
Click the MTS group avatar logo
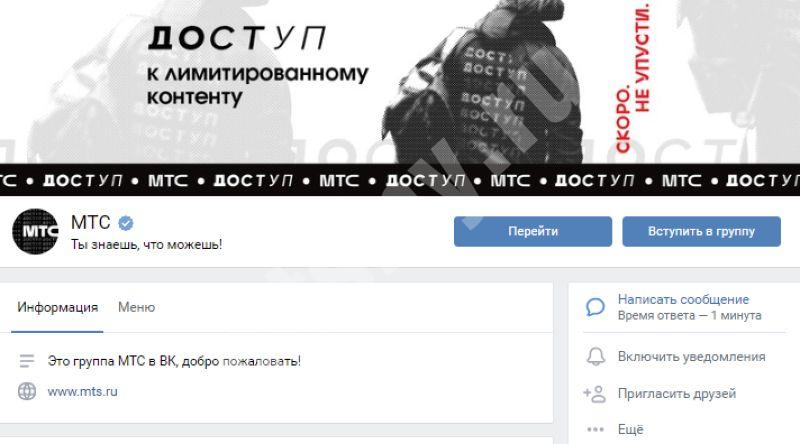pyautogui.click(x=35, y=231)
